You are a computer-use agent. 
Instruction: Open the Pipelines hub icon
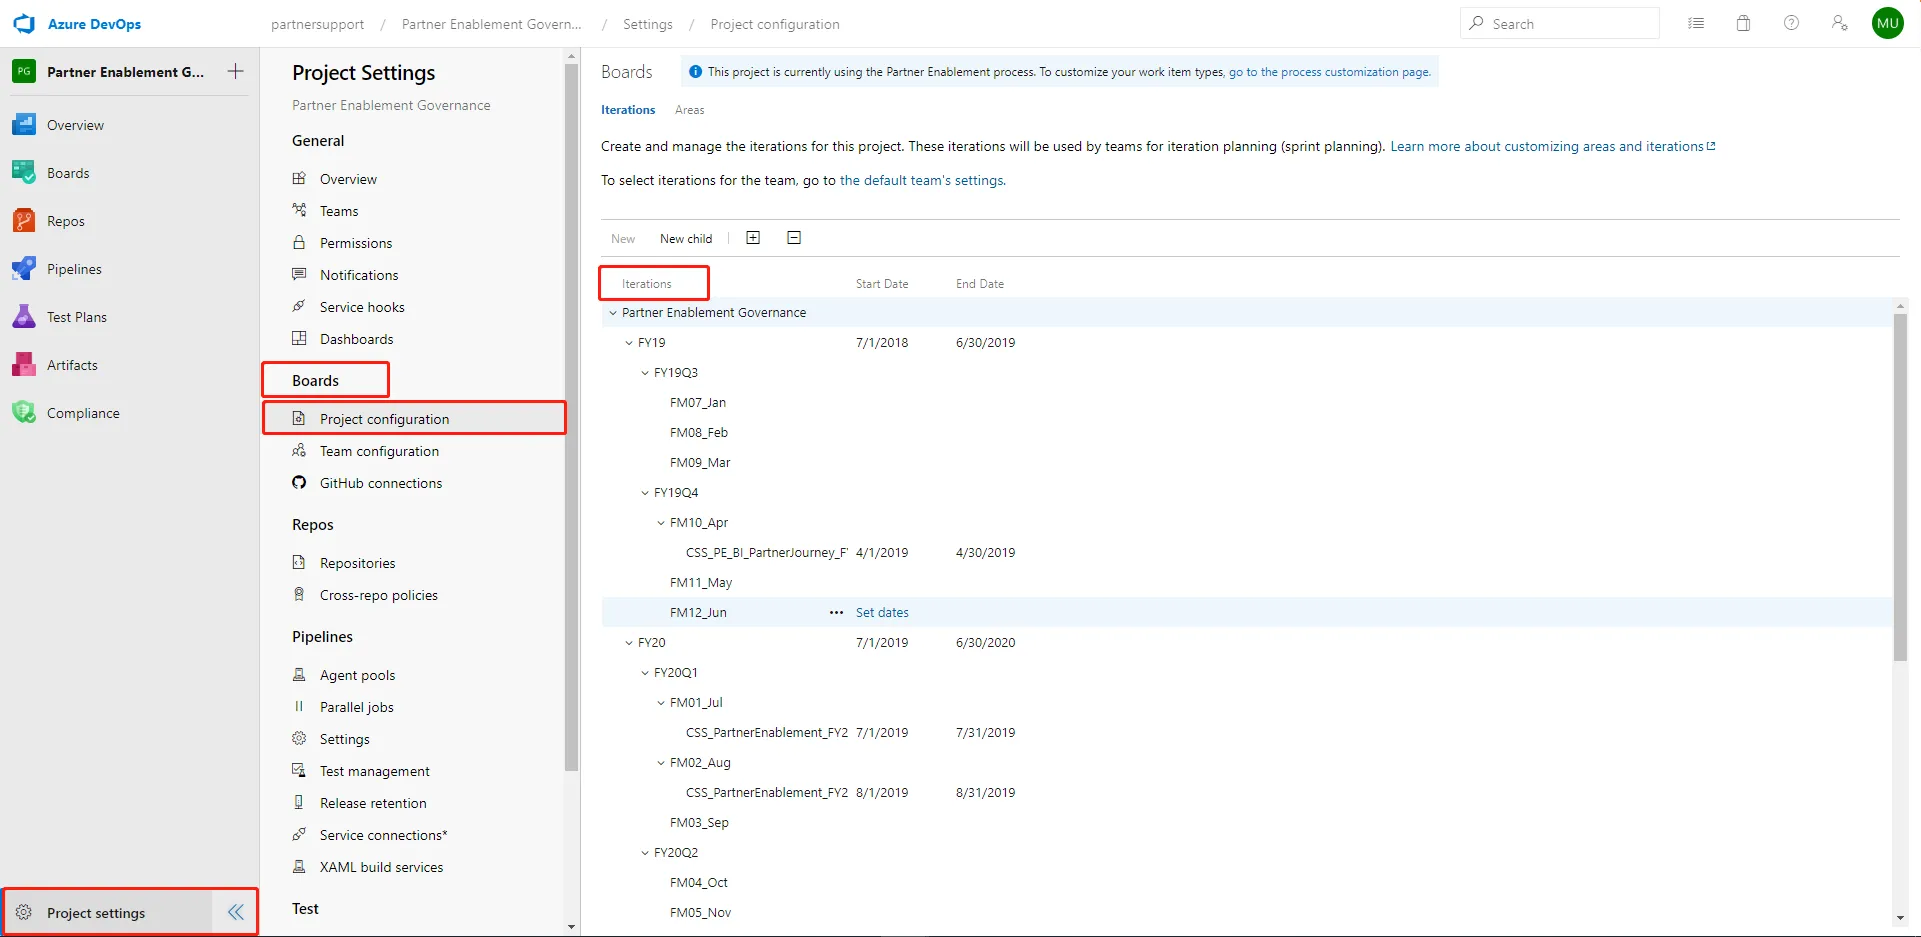pos(24,269)
